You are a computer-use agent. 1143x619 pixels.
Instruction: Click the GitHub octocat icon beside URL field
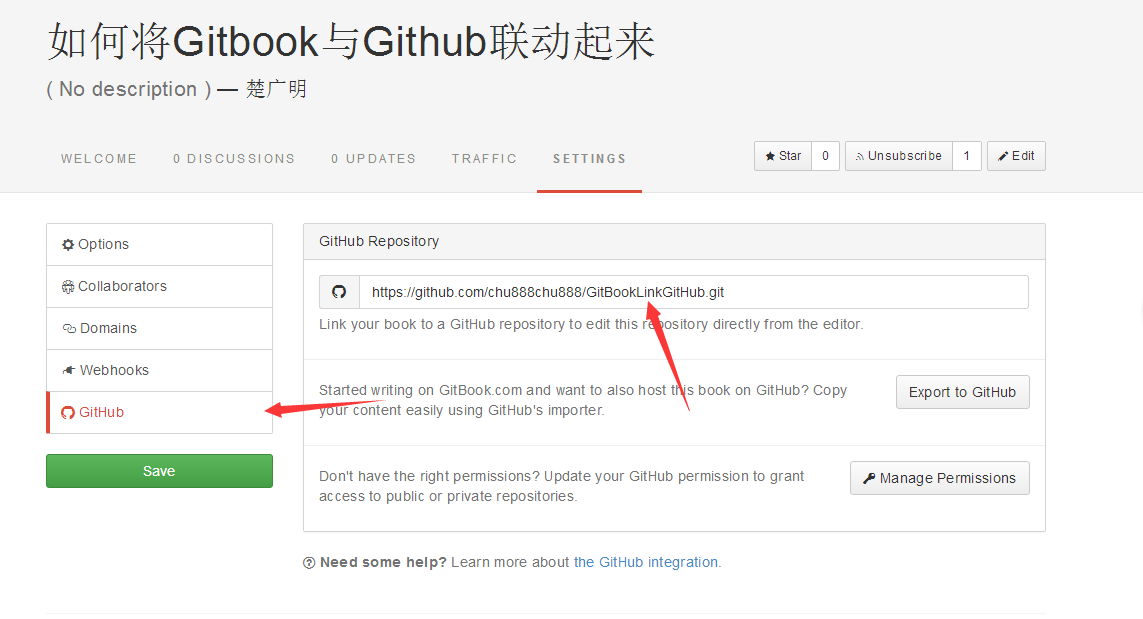[339, 292]
